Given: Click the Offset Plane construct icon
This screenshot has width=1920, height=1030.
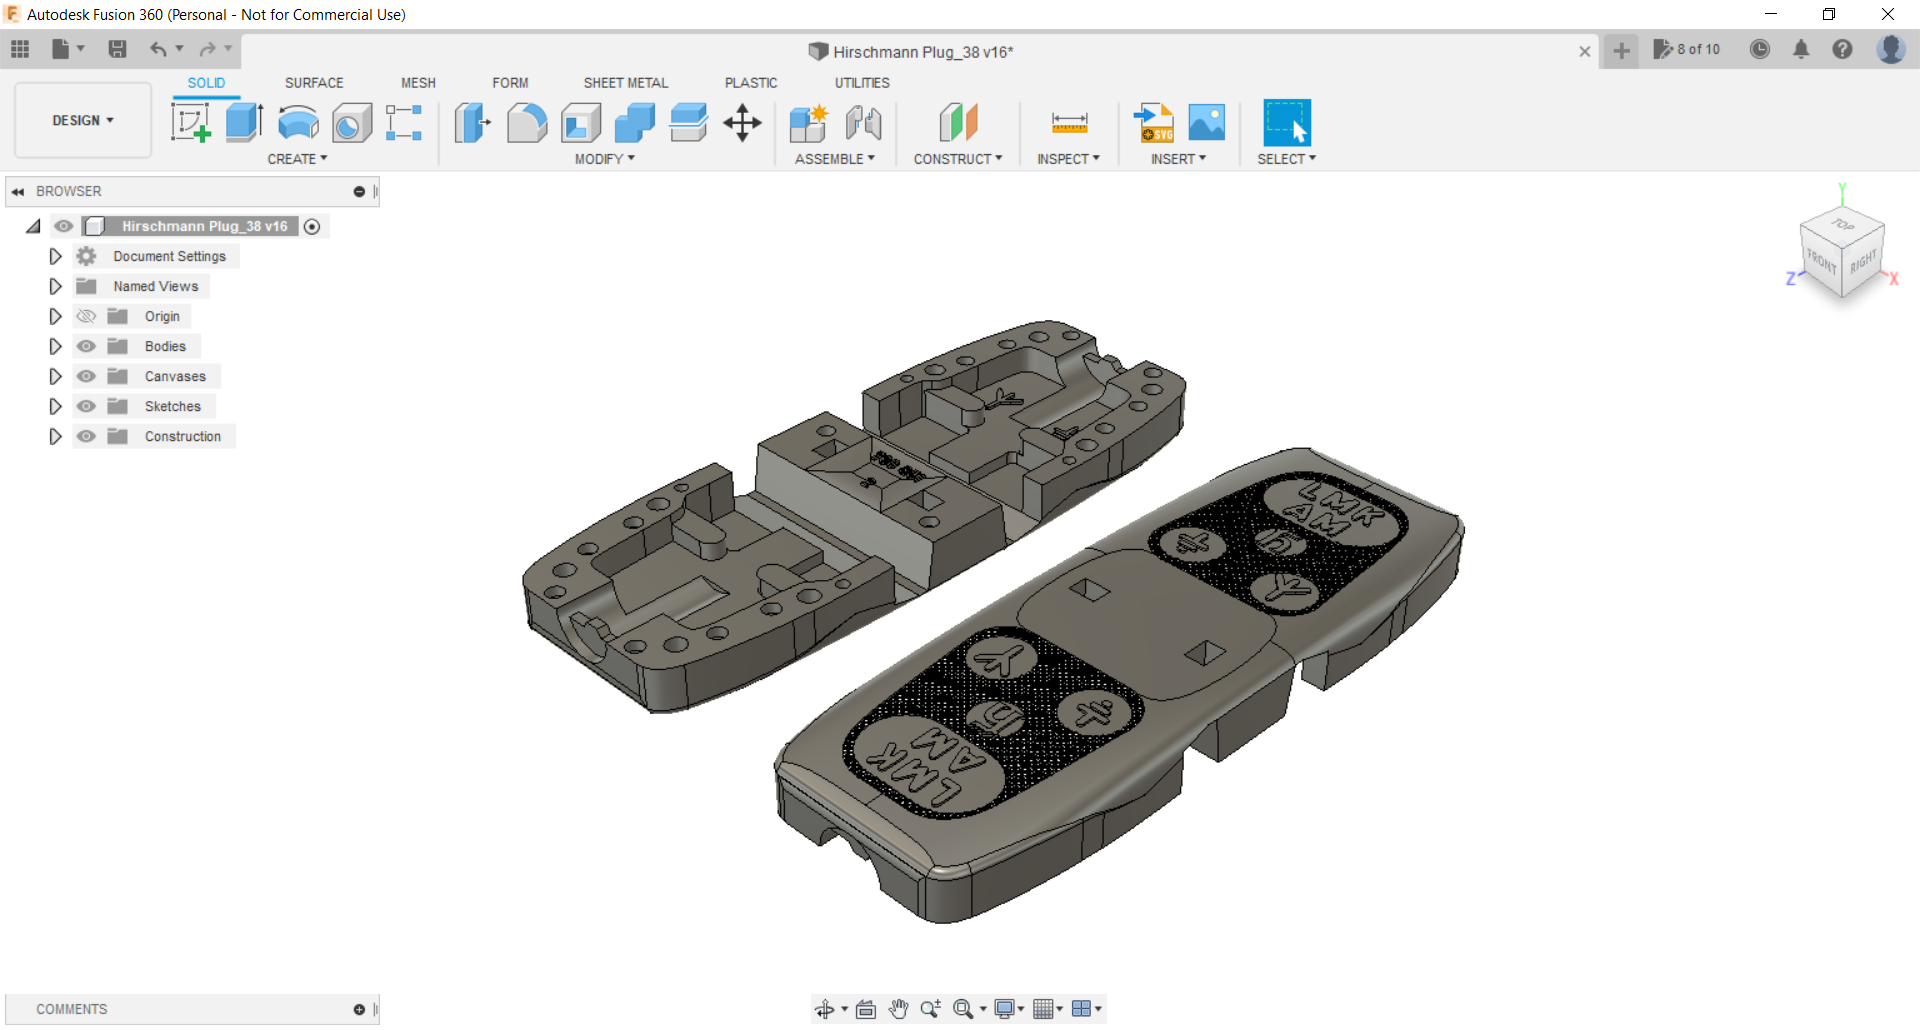Looking at the screenshot, I should point(958,123).
